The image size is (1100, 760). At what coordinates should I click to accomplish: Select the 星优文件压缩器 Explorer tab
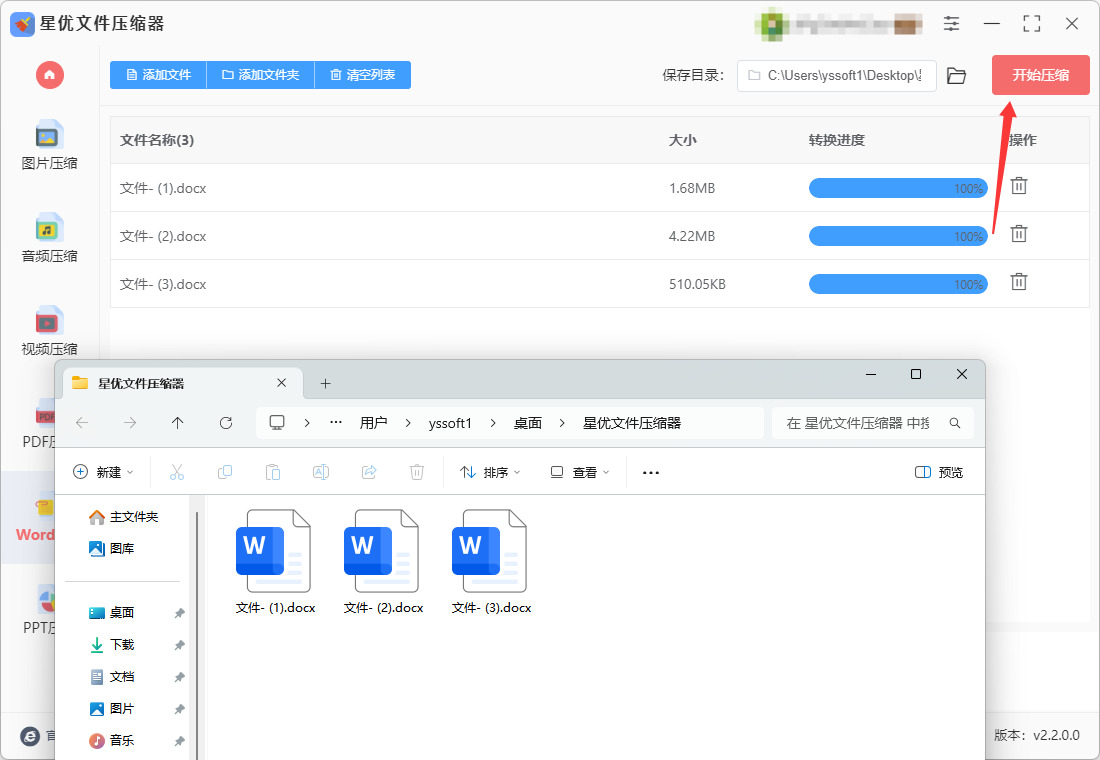tap(184, 383)
